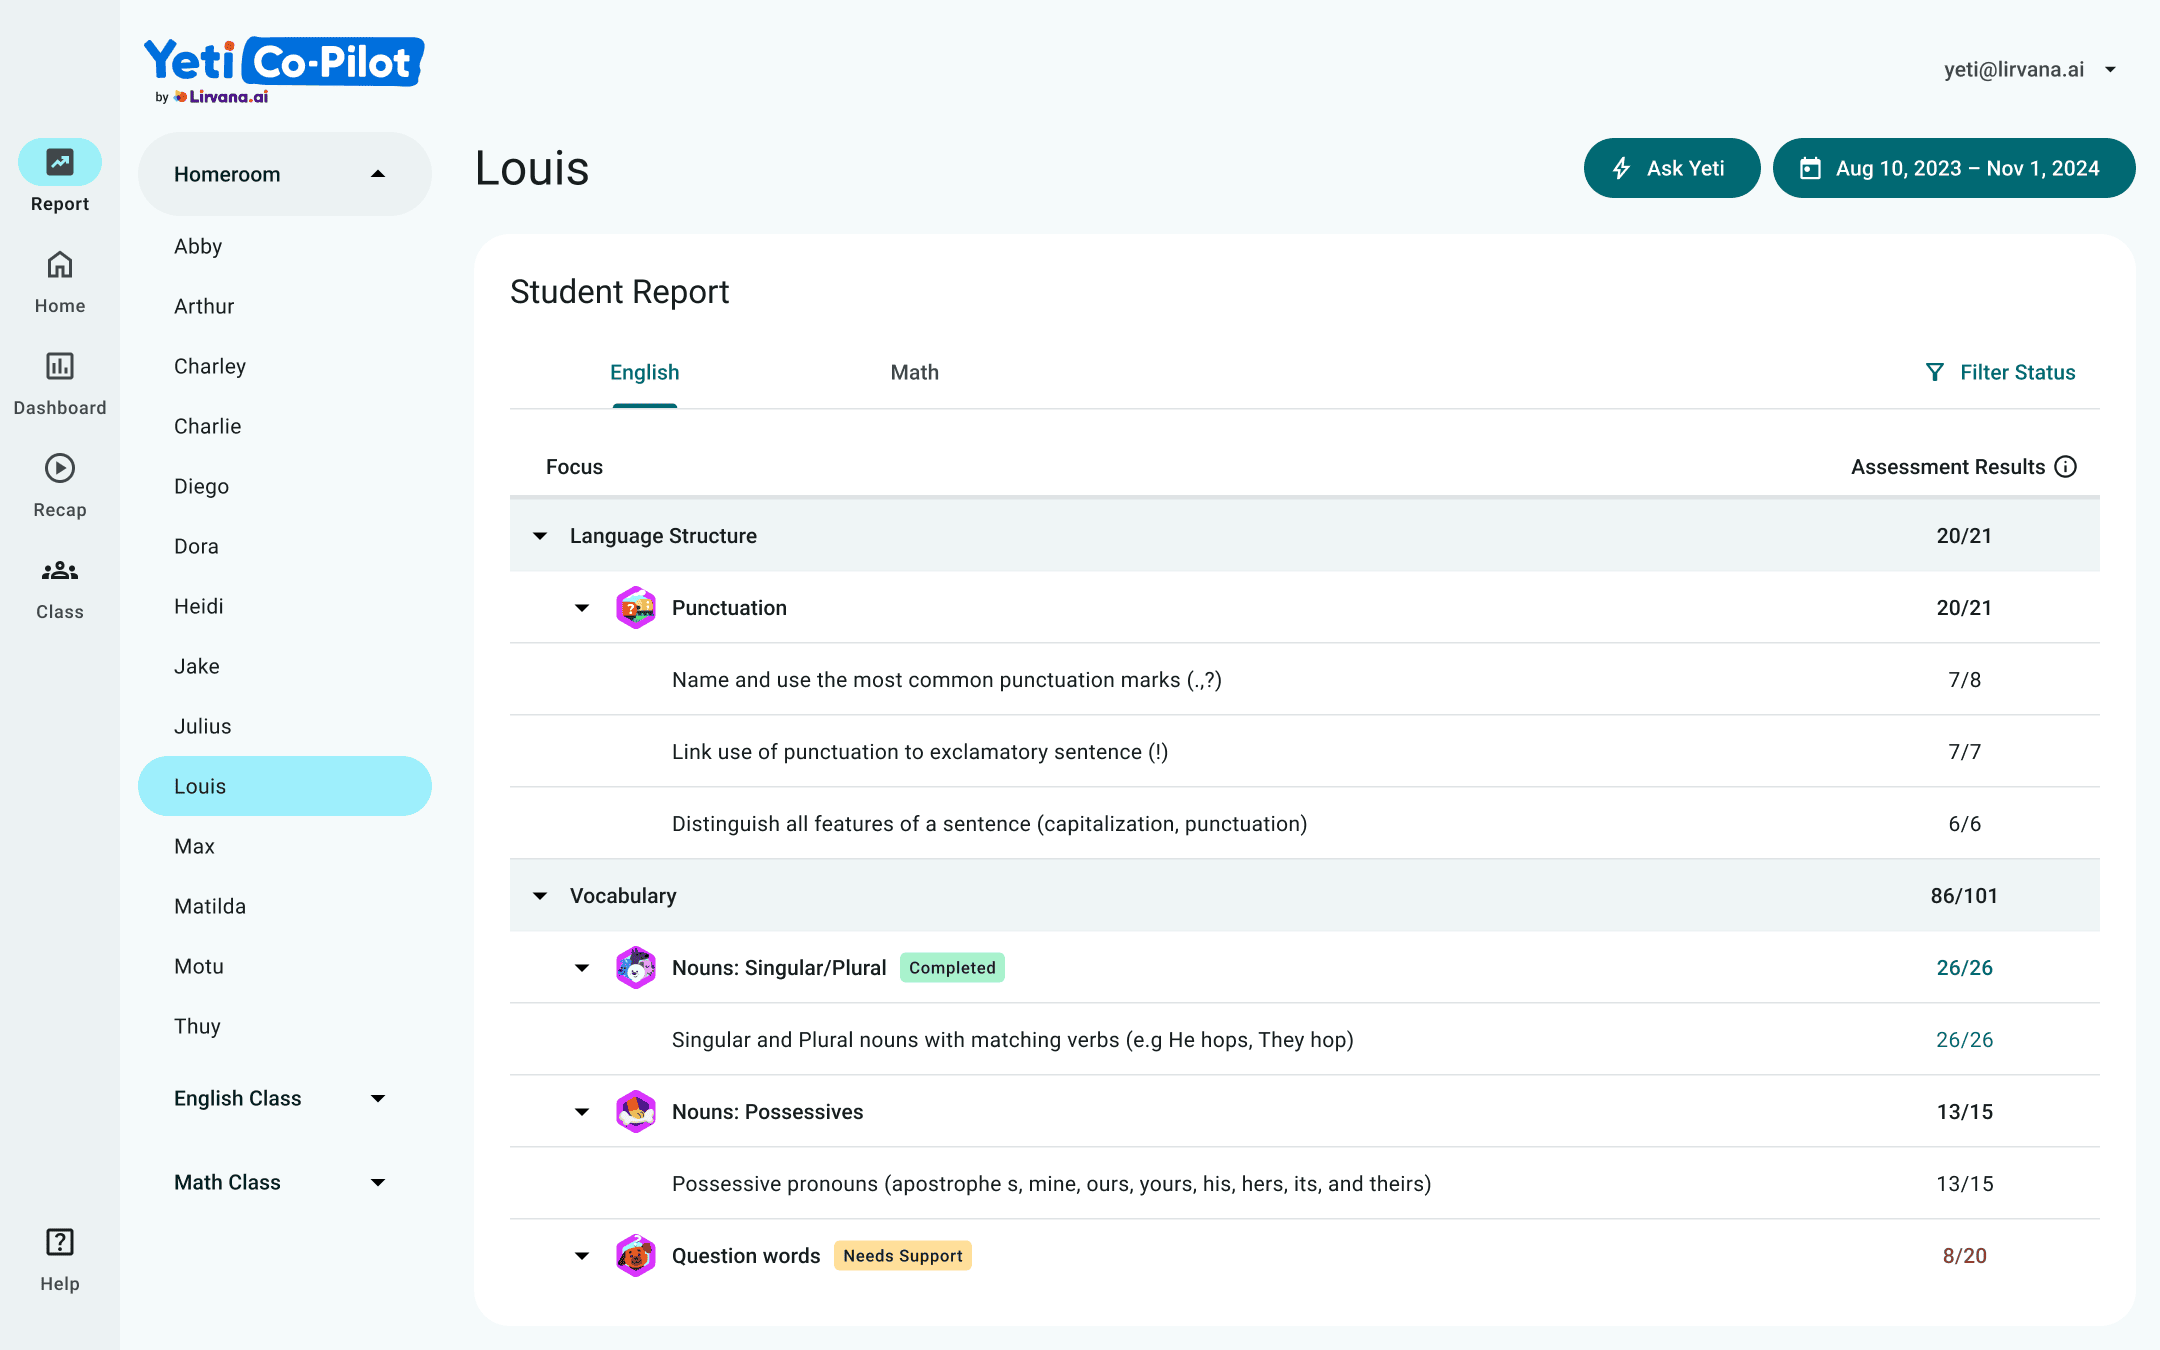Click Assessment Results info icon

pyautogui.click(x=2066, y=467)
